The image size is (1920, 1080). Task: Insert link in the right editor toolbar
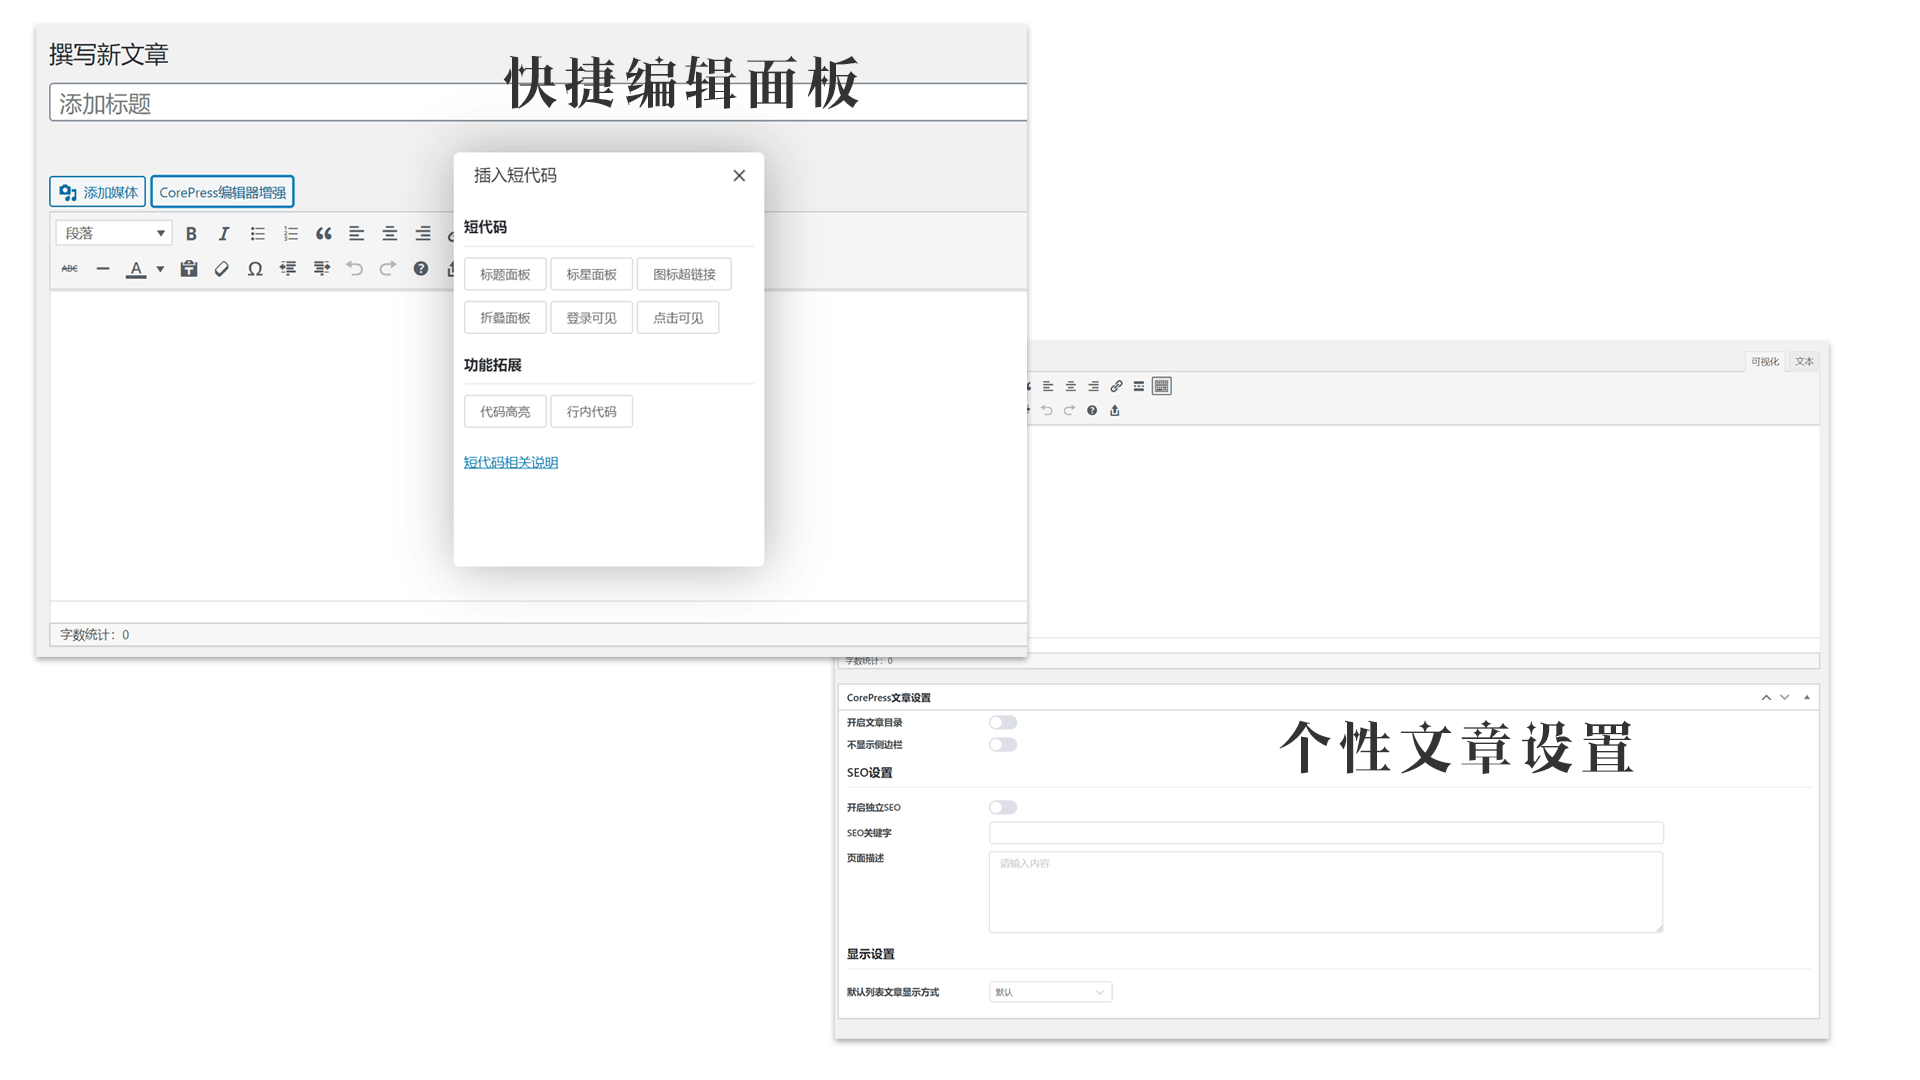point(1116,386)
